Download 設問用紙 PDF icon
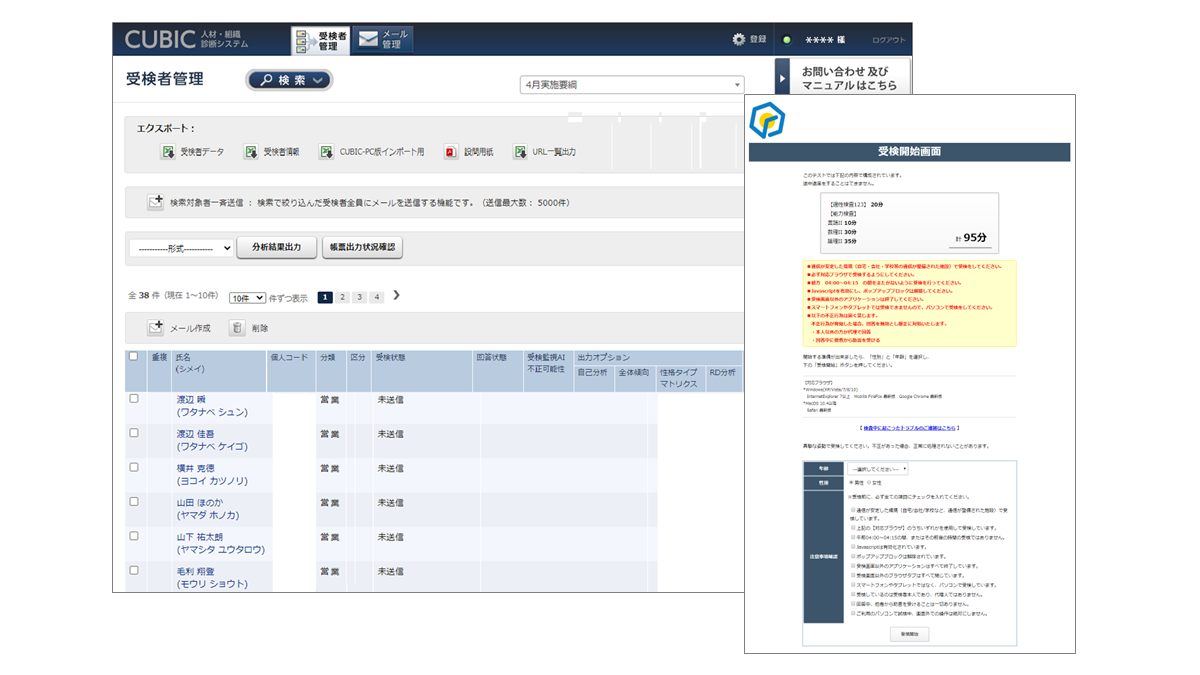 coord(452,152)
